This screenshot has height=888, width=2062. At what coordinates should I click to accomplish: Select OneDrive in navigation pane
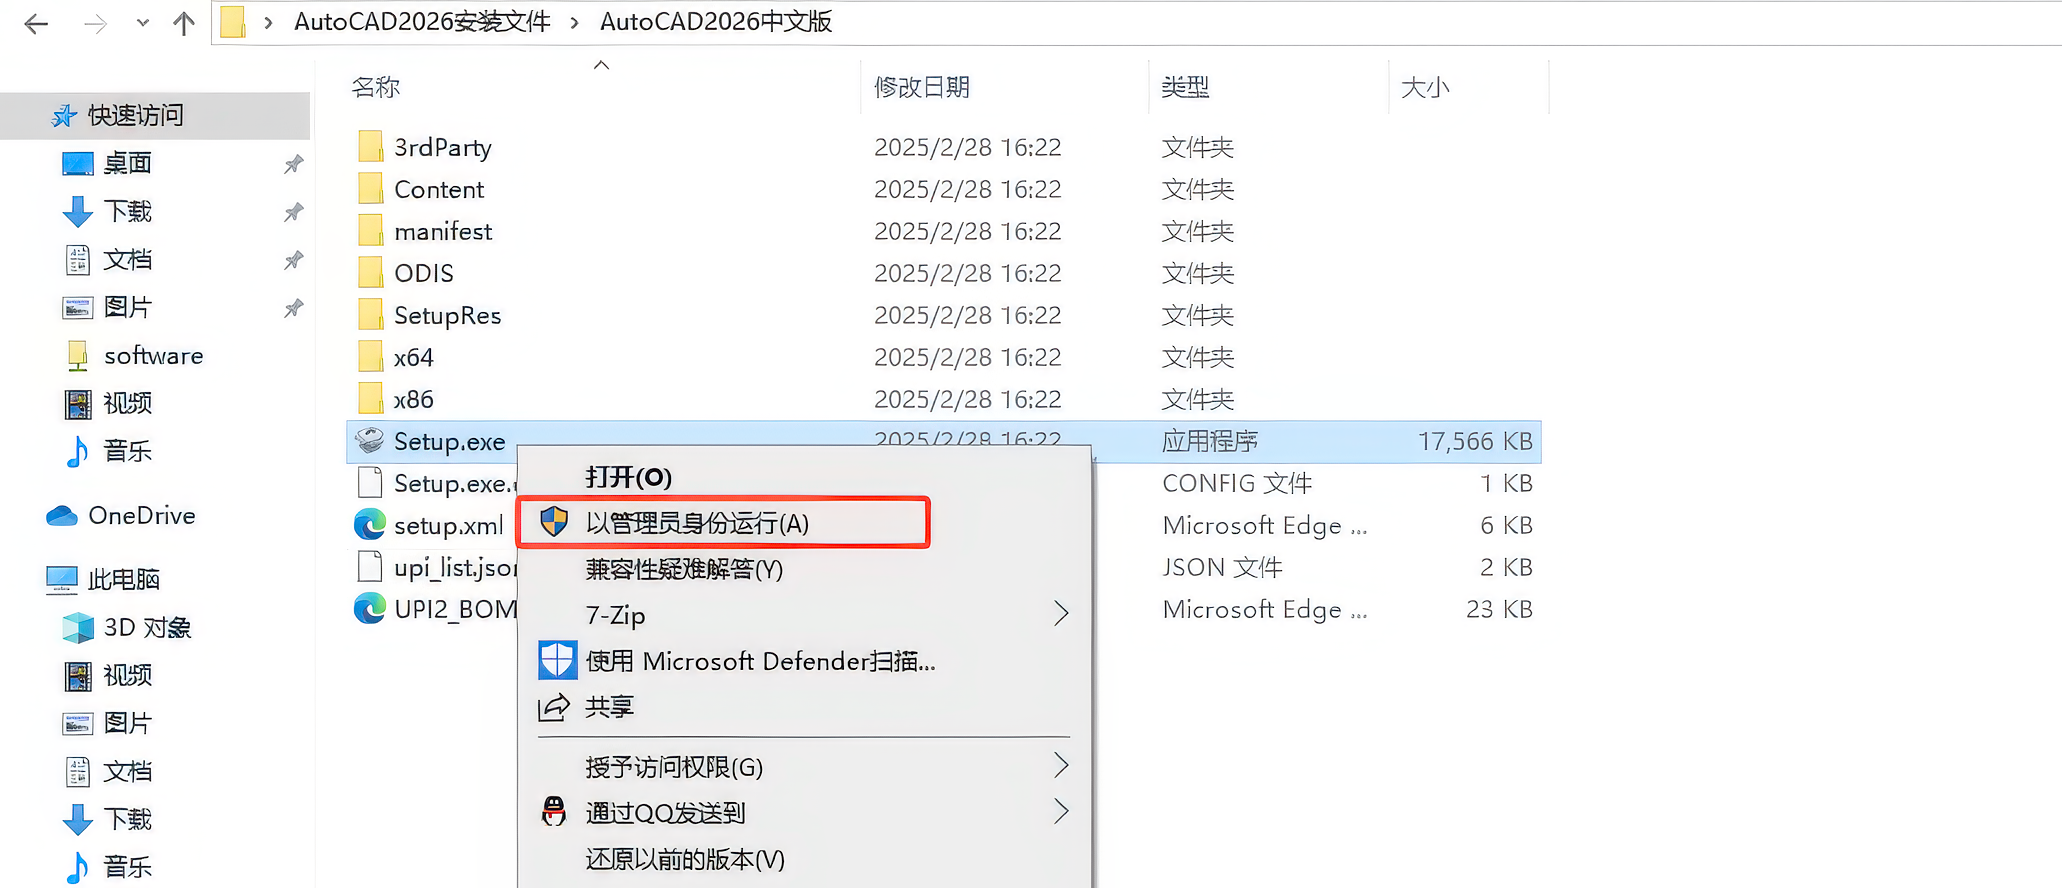tap(141, 515)
